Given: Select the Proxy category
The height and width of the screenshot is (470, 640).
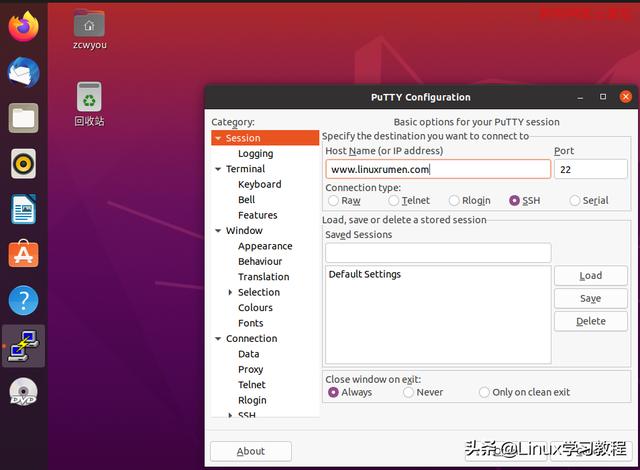Looking at the screenshot, I should [251, 370].
